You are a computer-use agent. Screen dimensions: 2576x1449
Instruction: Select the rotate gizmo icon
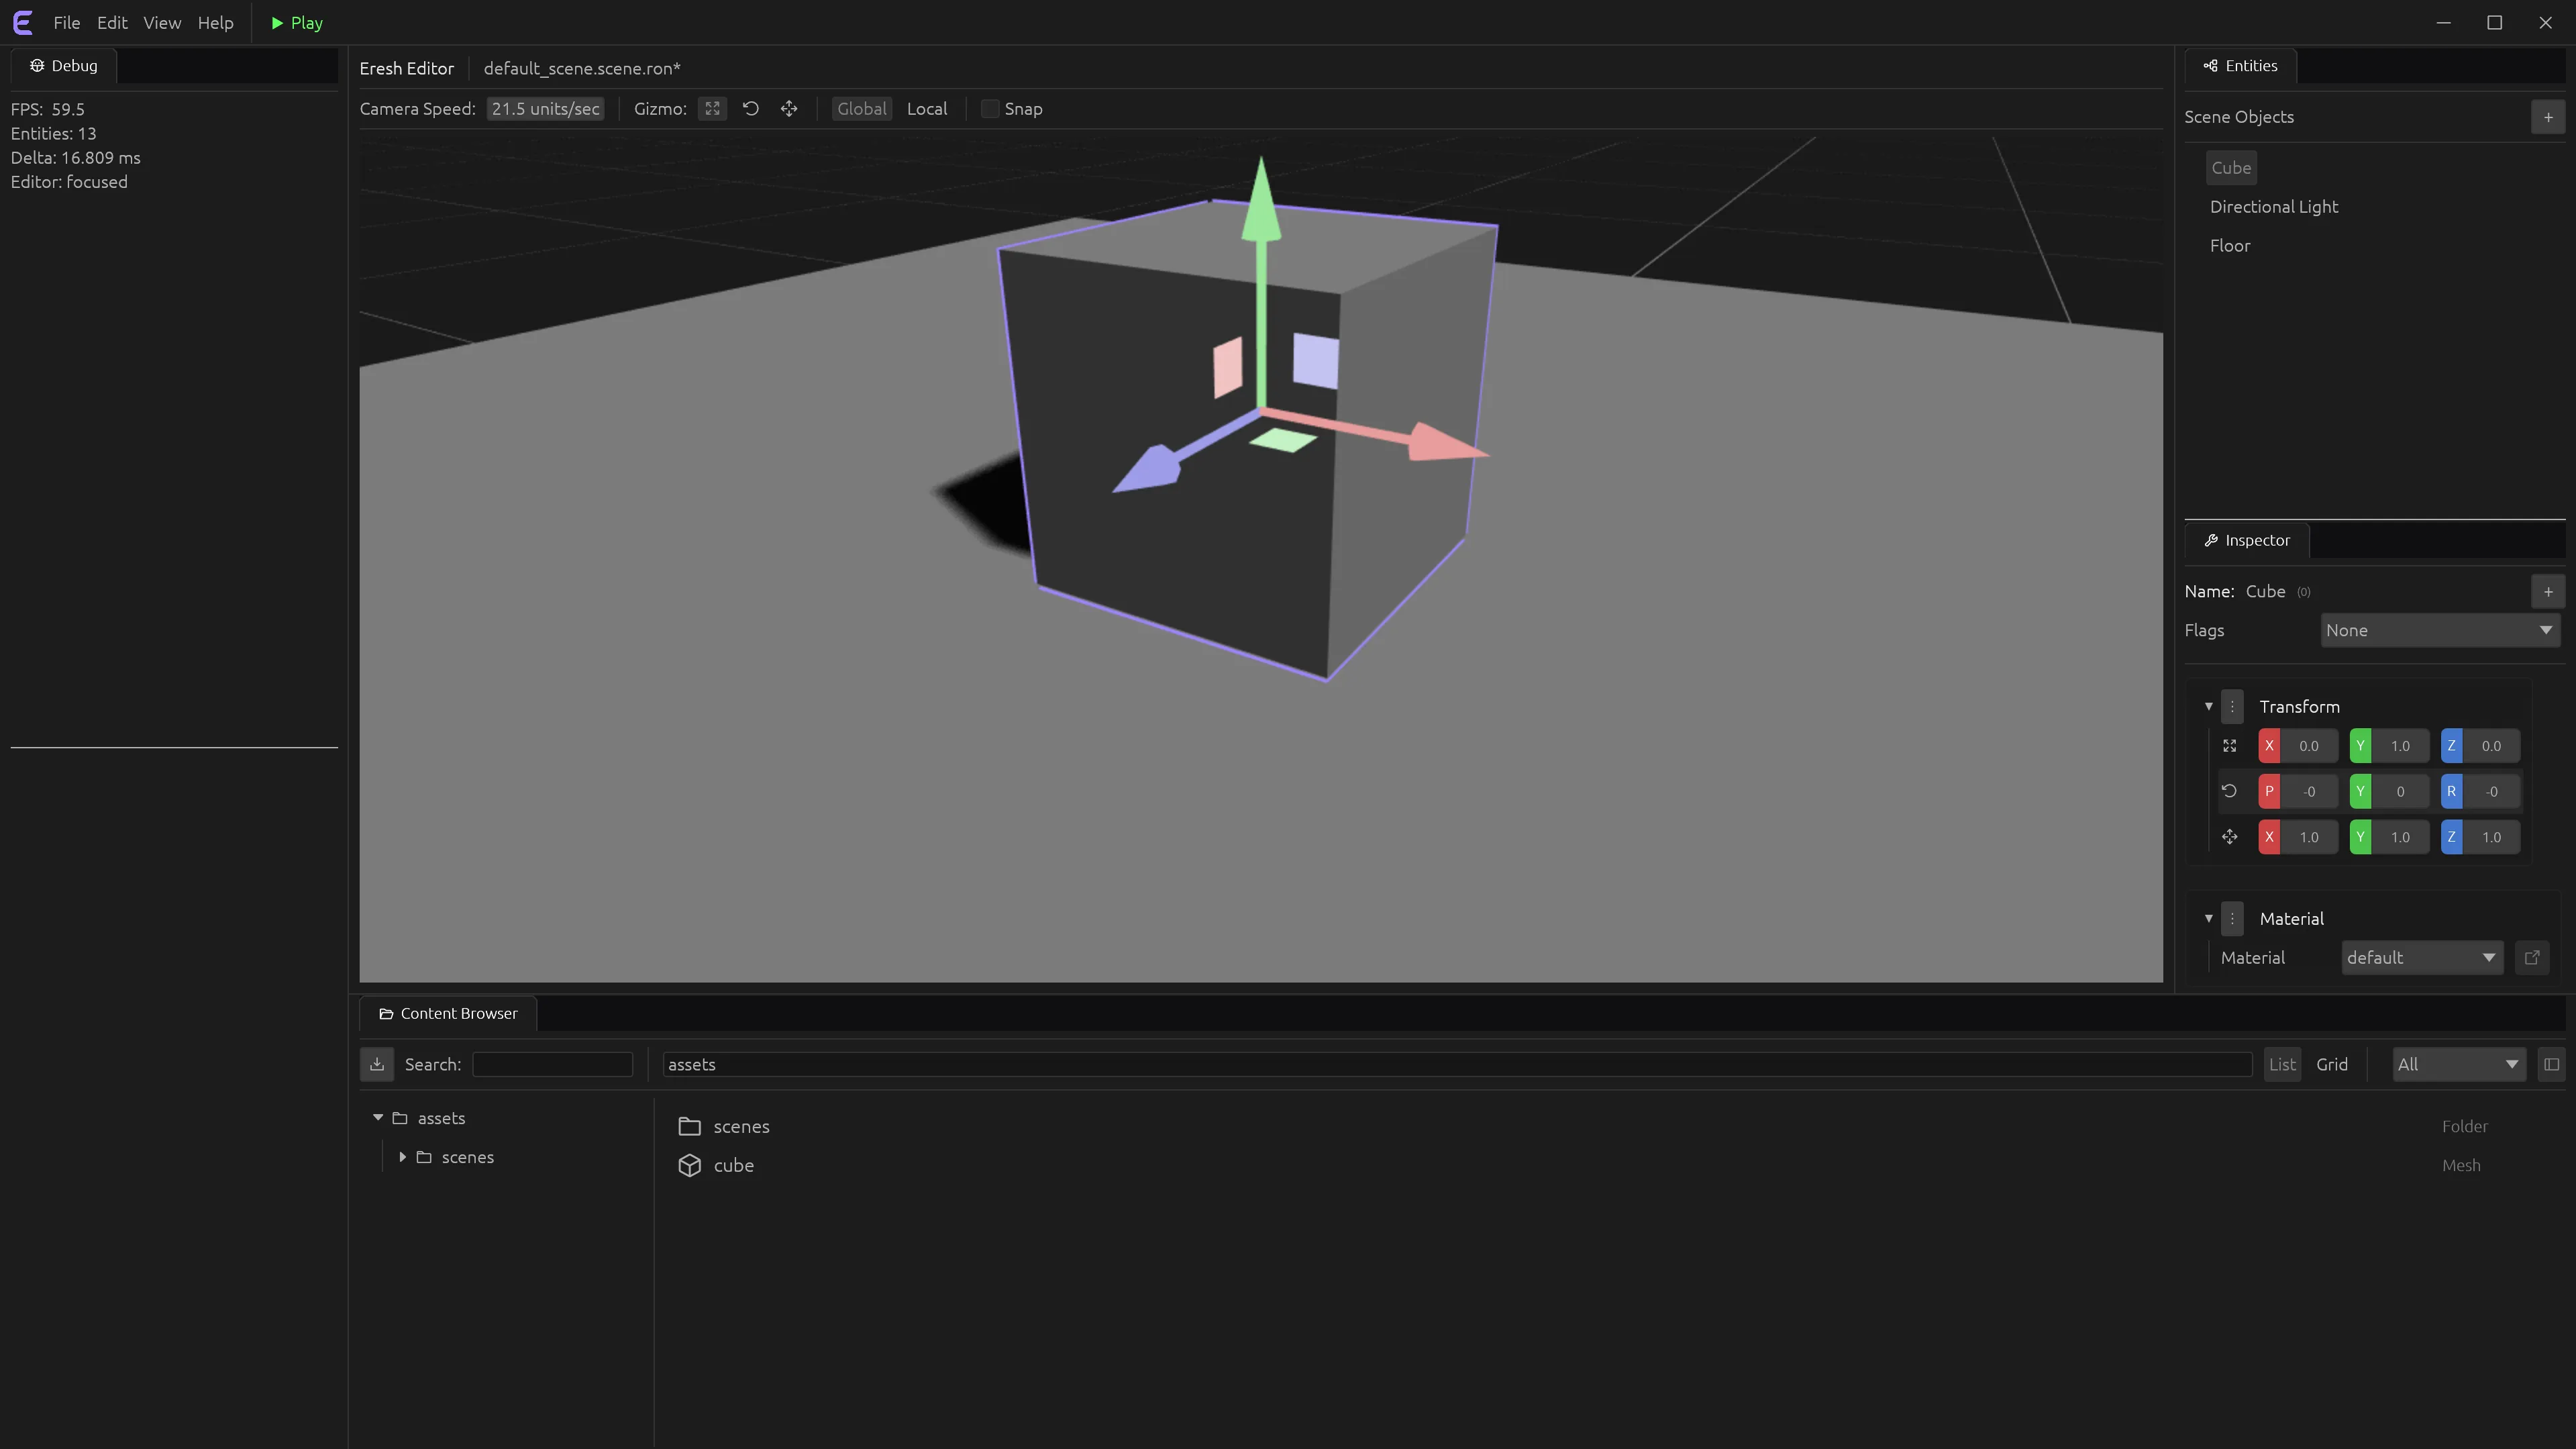coord(751,109)
